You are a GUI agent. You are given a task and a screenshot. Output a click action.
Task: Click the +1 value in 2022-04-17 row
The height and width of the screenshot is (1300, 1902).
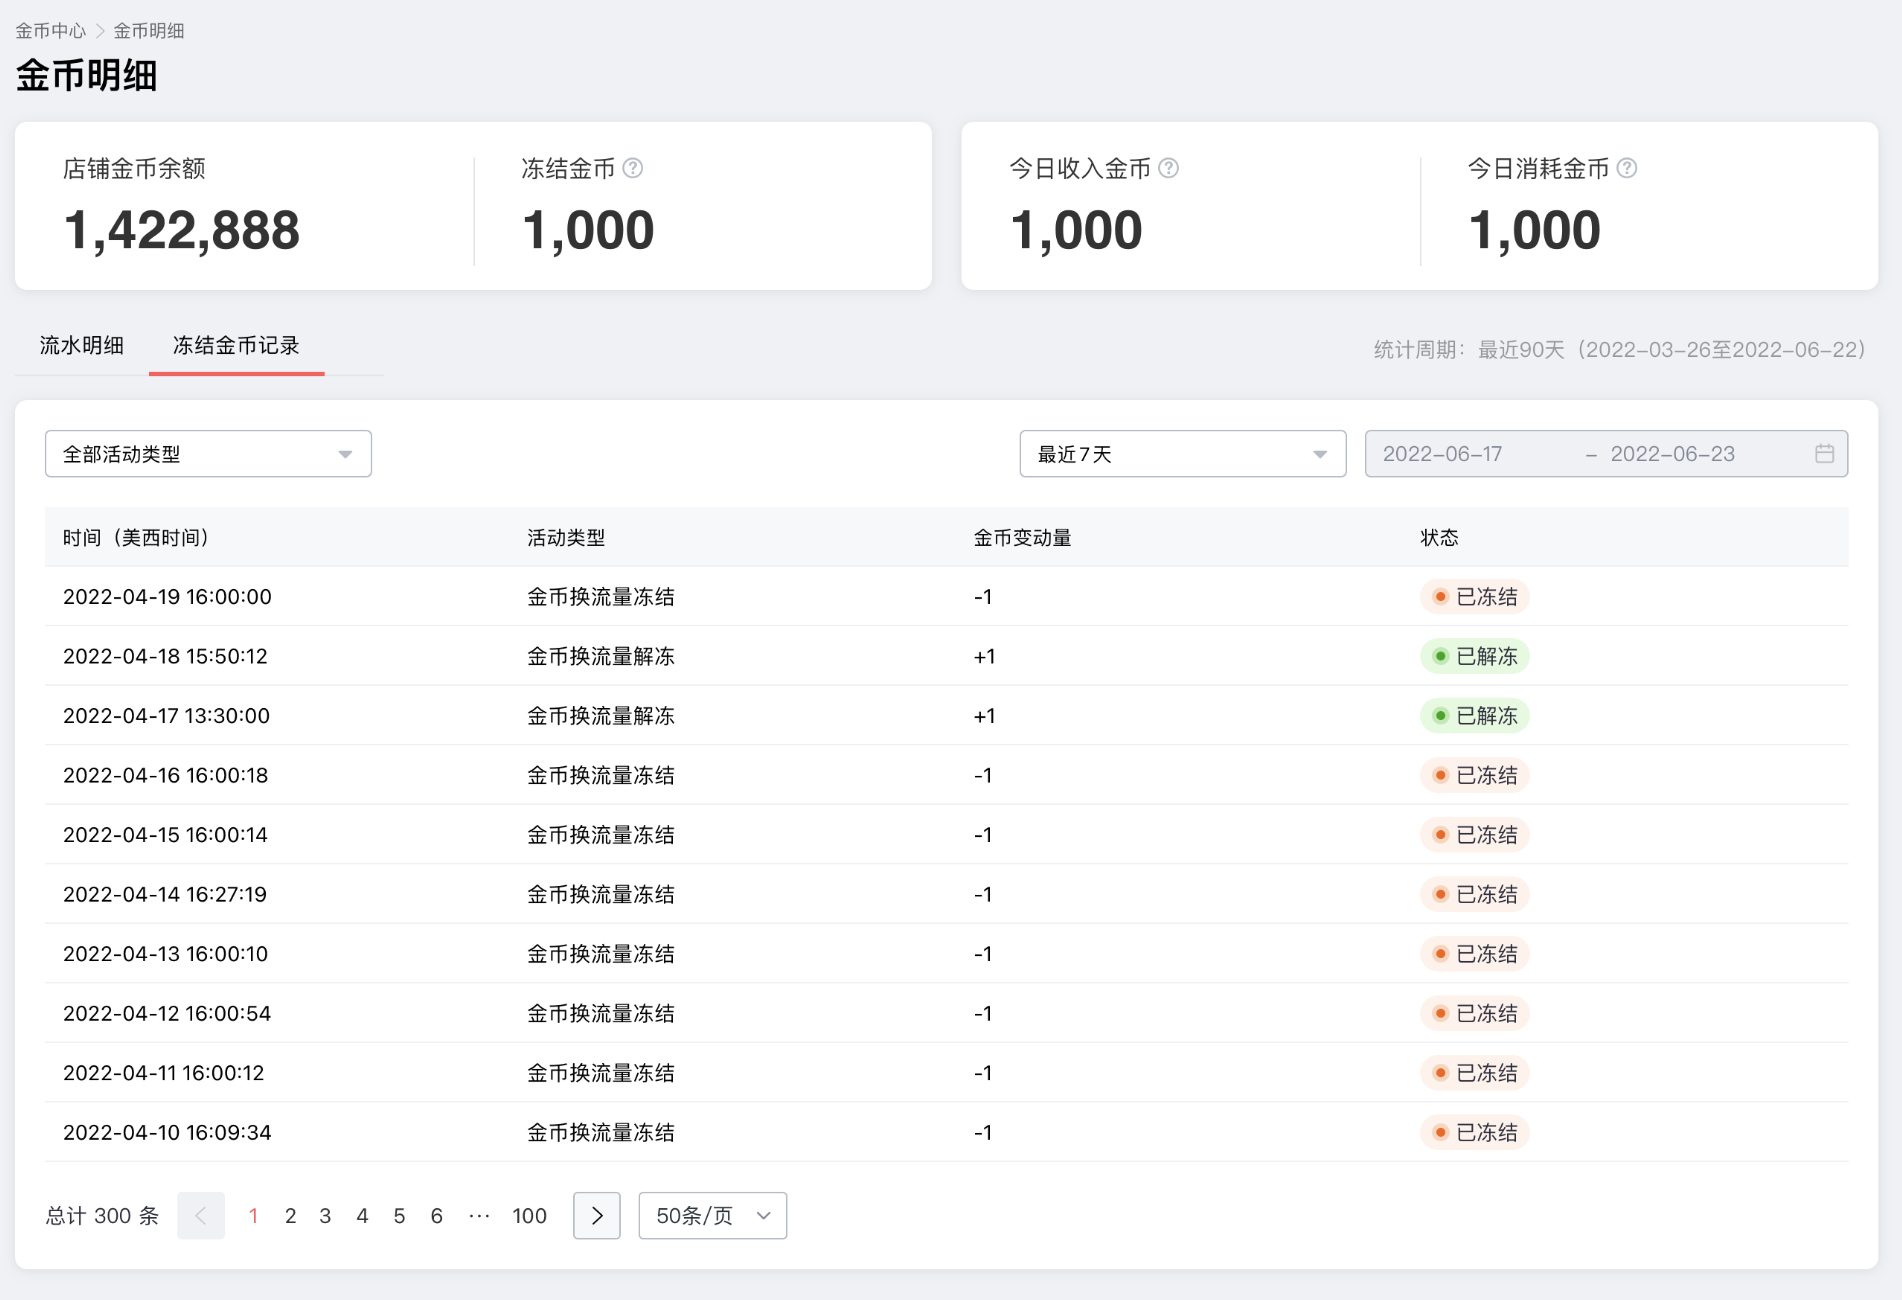coord(984,715)
